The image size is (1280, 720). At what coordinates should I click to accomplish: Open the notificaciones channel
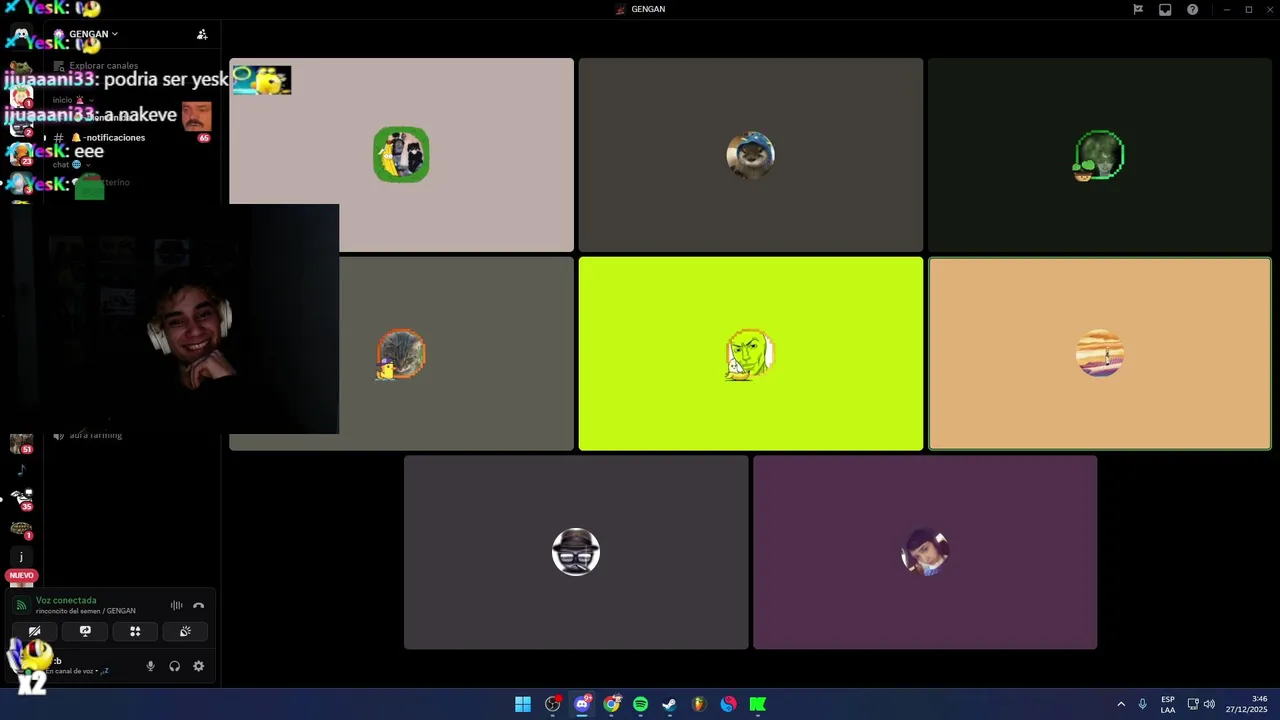130,138
